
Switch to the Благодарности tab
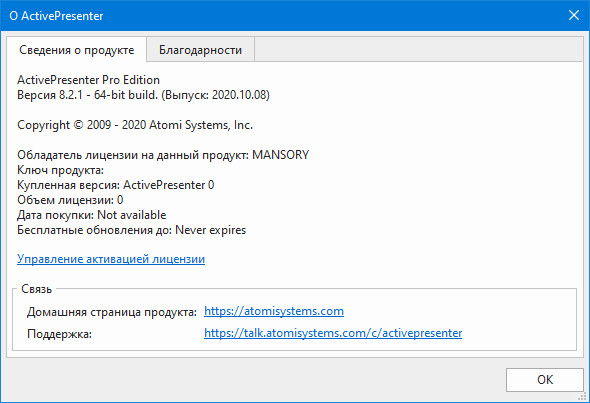pos(200,50)
